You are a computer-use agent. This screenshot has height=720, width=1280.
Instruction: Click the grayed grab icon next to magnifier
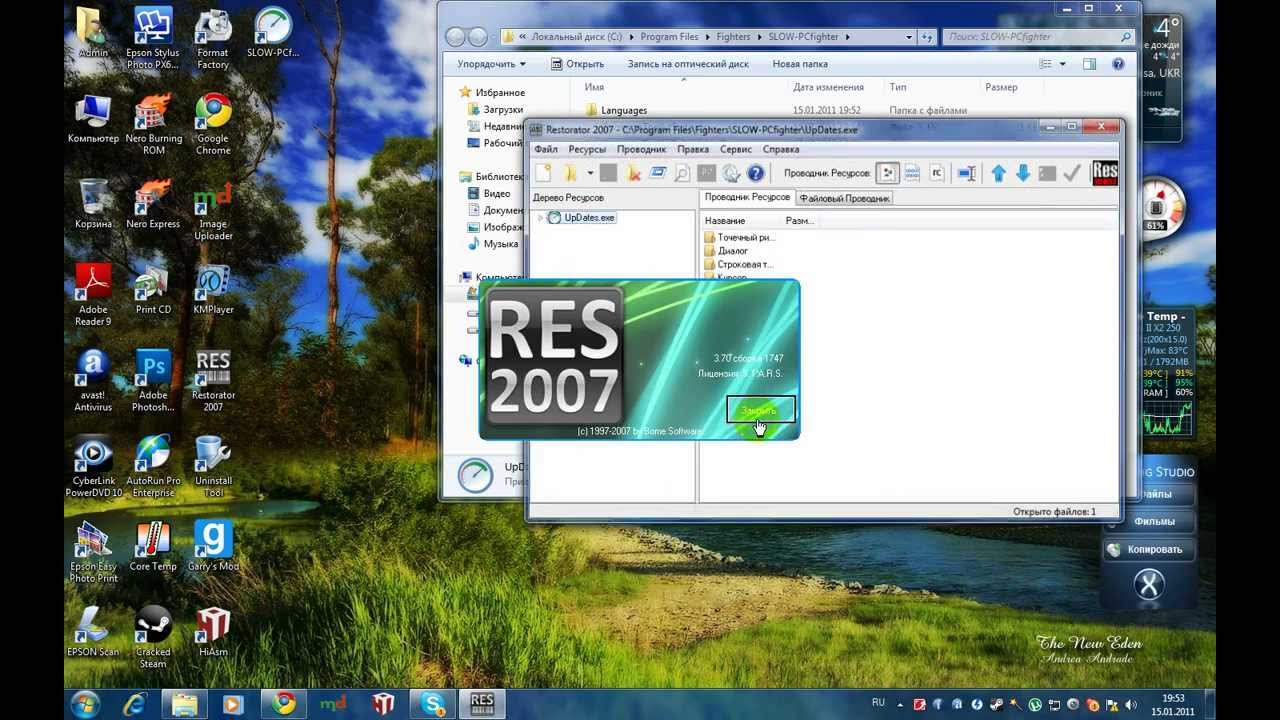click(707, 173)
